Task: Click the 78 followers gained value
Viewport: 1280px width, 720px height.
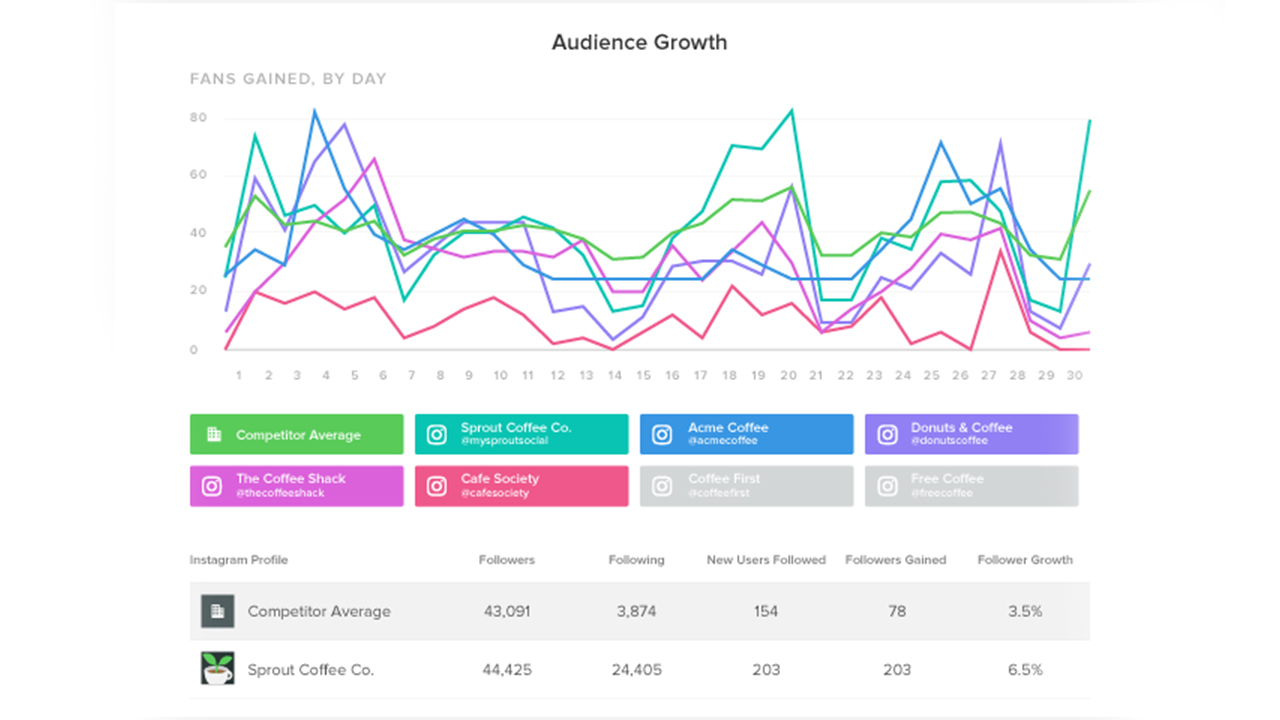Action: click(897, 611)
